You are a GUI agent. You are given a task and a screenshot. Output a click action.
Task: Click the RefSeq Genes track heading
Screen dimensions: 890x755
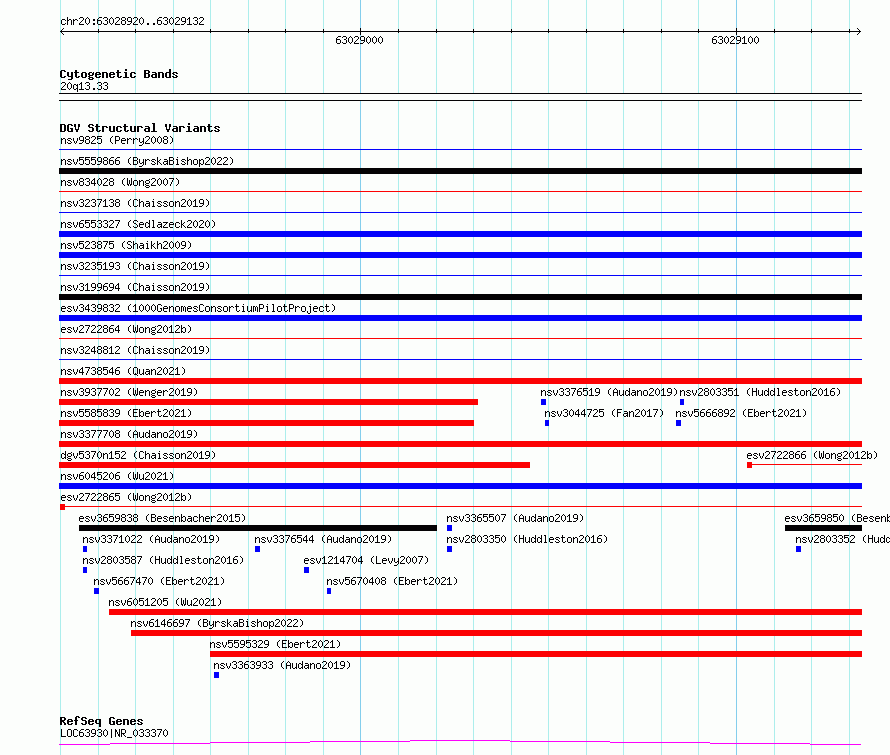[101, 721]
